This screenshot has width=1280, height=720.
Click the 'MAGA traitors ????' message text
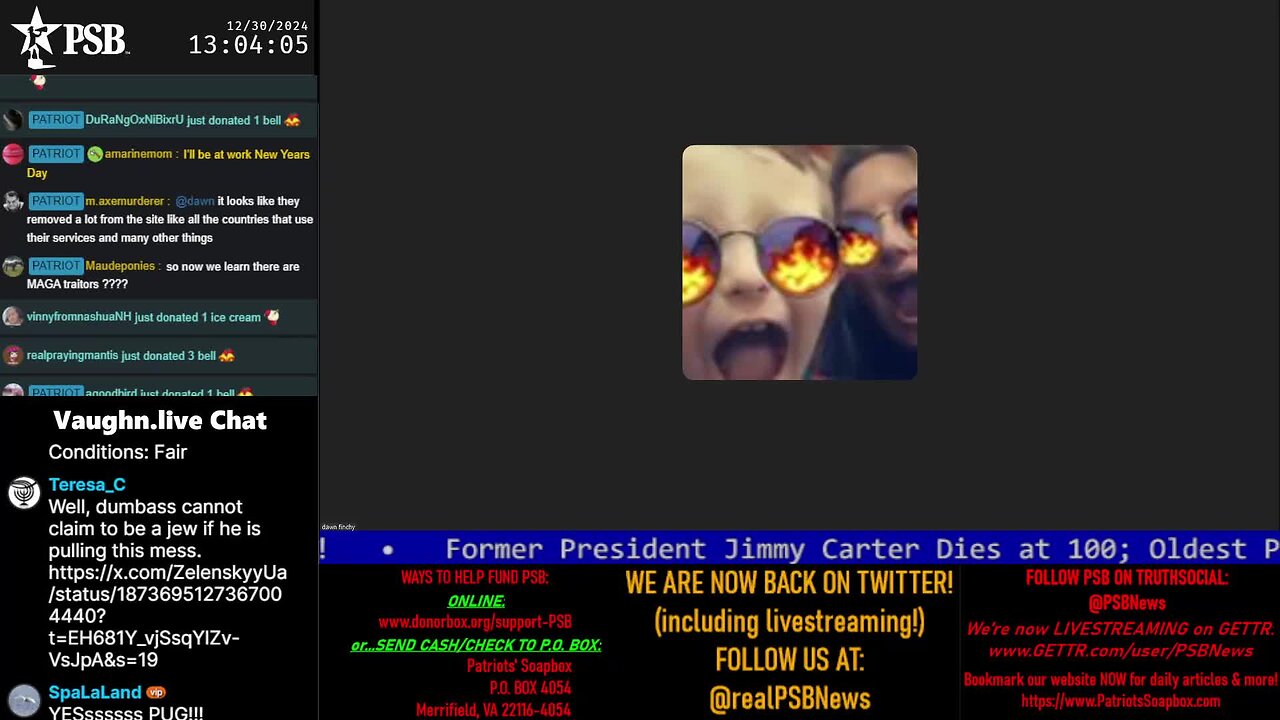(77, 284)
